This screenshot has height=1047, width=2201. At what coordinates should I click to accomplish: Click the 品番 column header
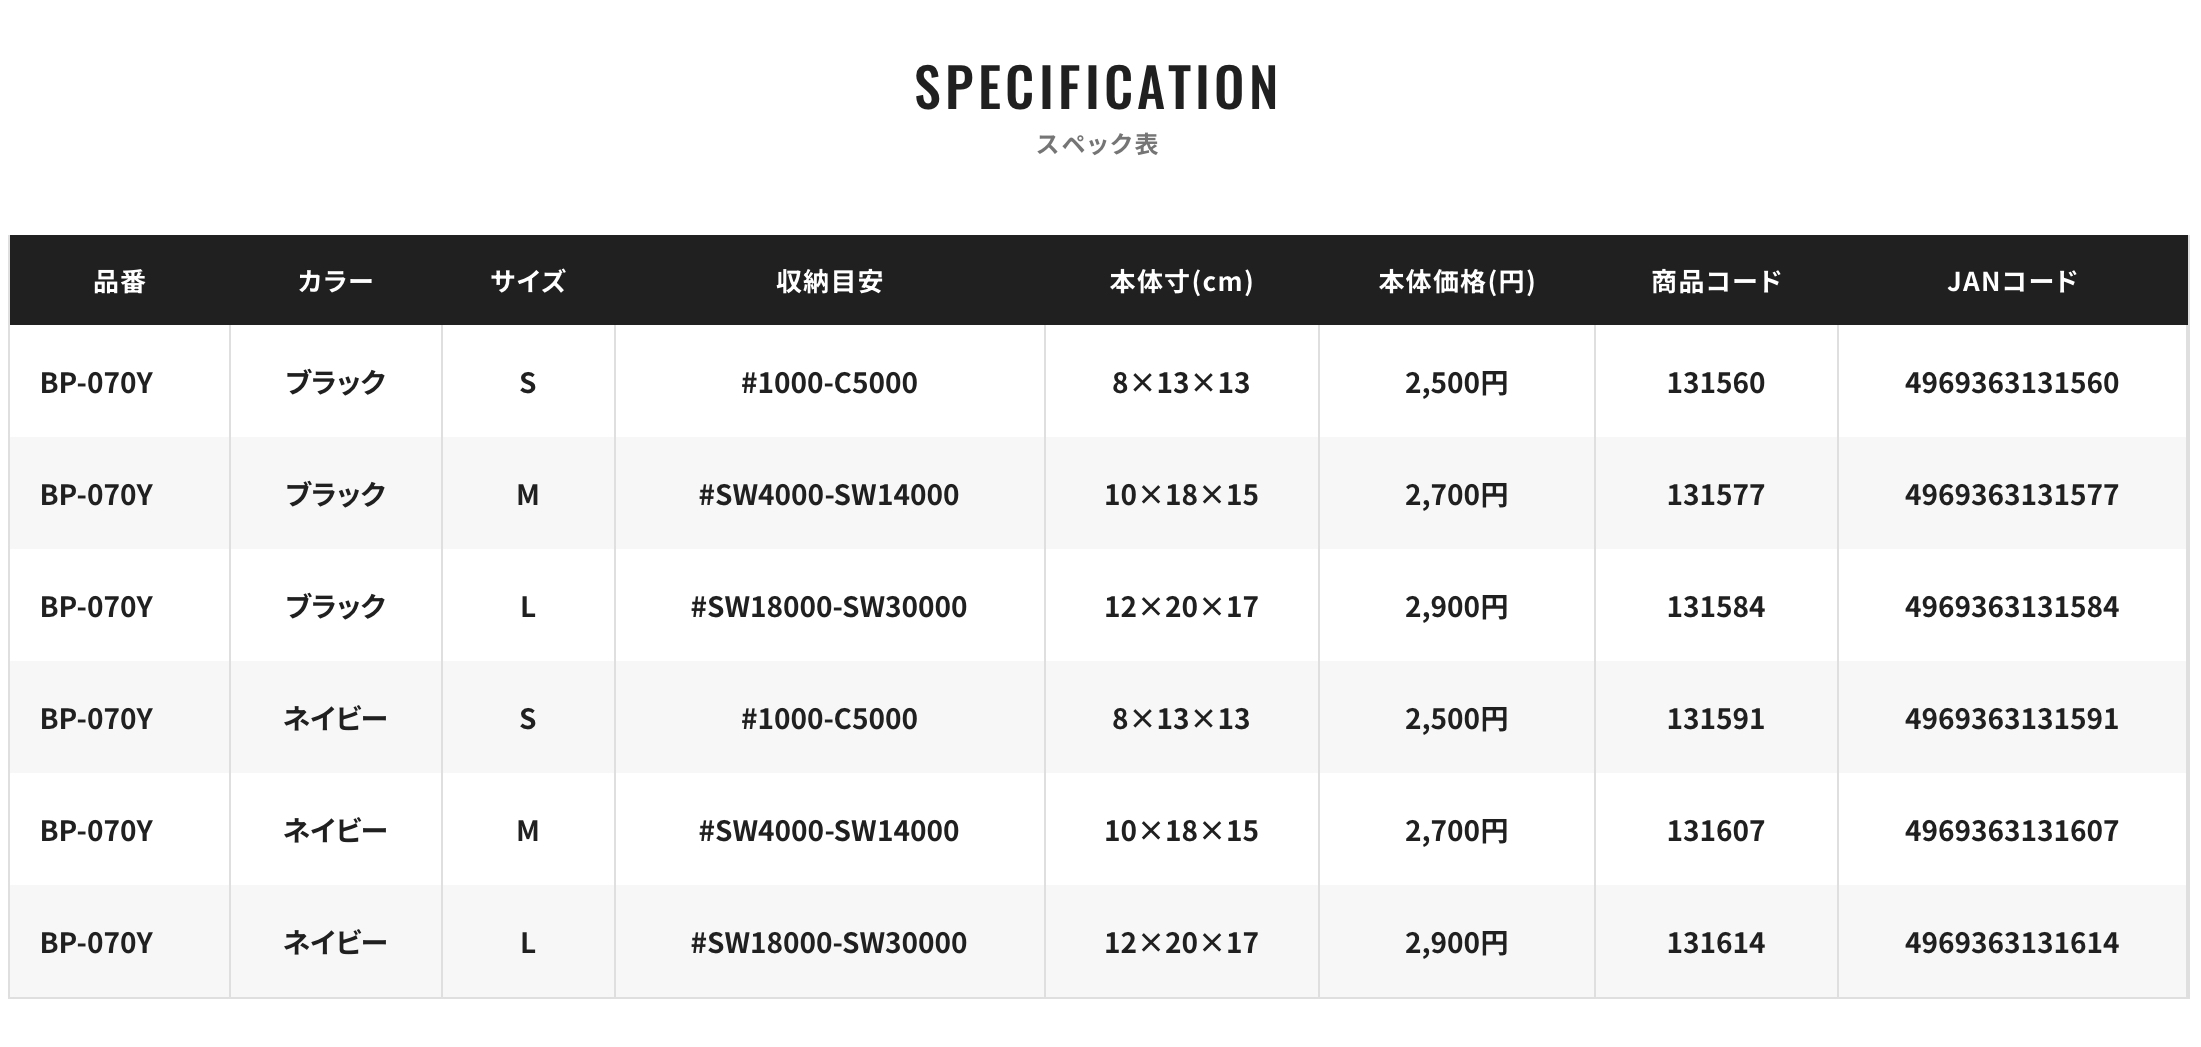(x=120, y=282)
